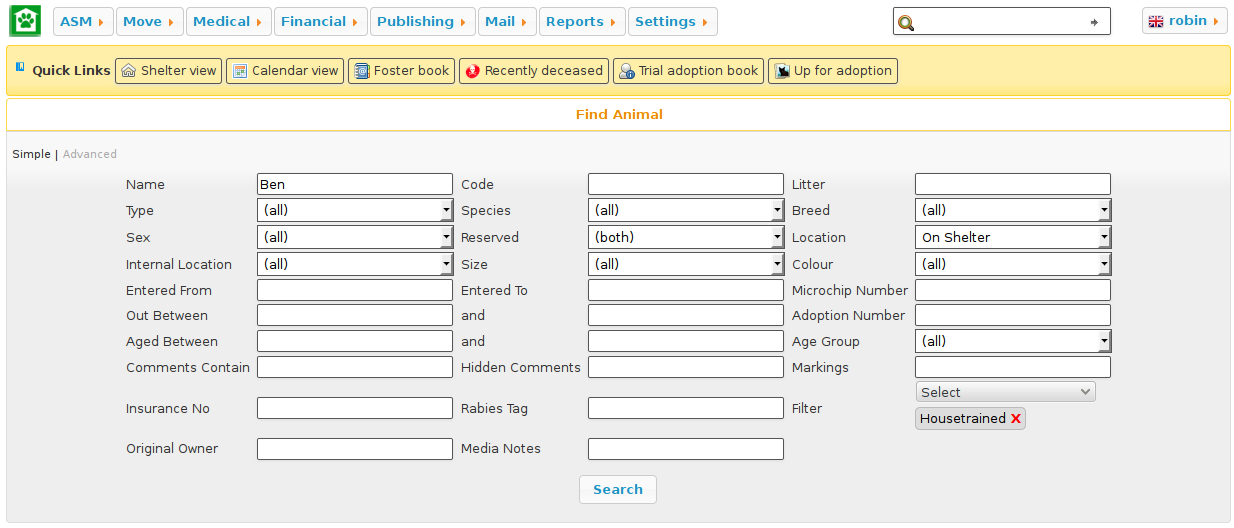
Task: Click the Microchip Number input field
Action: pyautogui.click(x=1012, y=290)
